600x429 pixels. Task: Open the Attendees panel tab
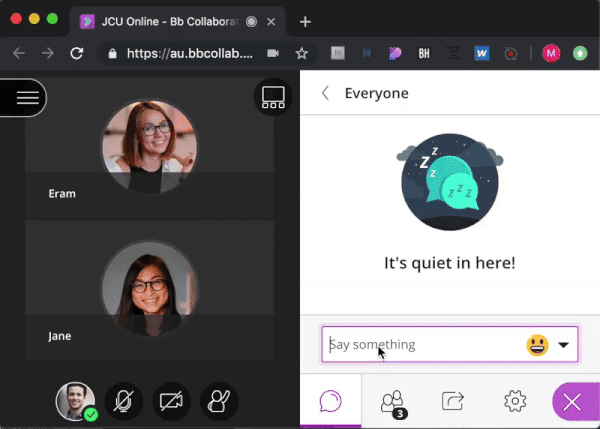tap(393, 402)
